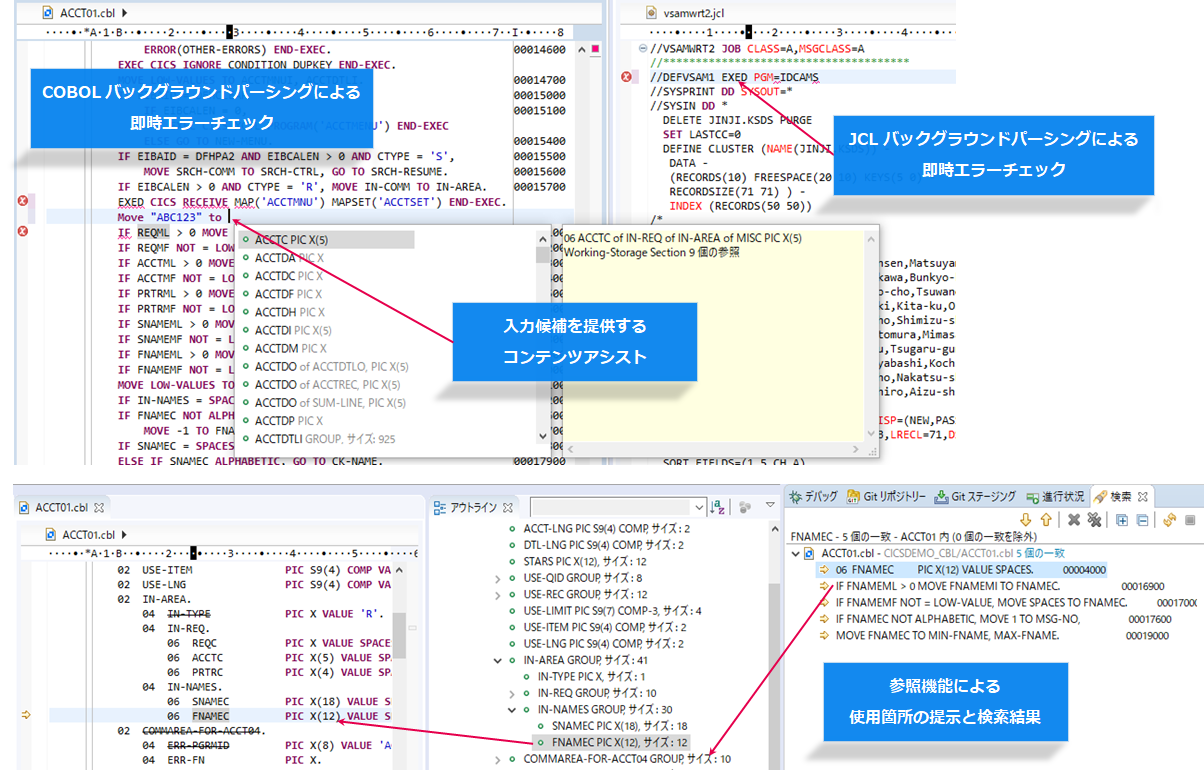The height and width of the screenshot is (770, 1204).
Task: Click EXED on the //DEFVSAM1 JCL line
Action: [734, 77]
